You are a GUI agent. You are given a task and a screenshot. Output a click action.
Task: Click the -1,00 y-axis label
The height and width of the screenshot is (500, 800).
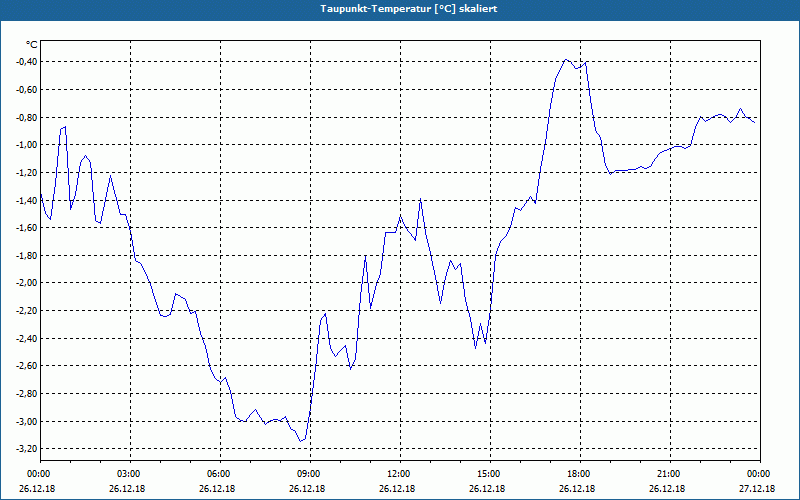pyautogui.click(x=28, y=145)
